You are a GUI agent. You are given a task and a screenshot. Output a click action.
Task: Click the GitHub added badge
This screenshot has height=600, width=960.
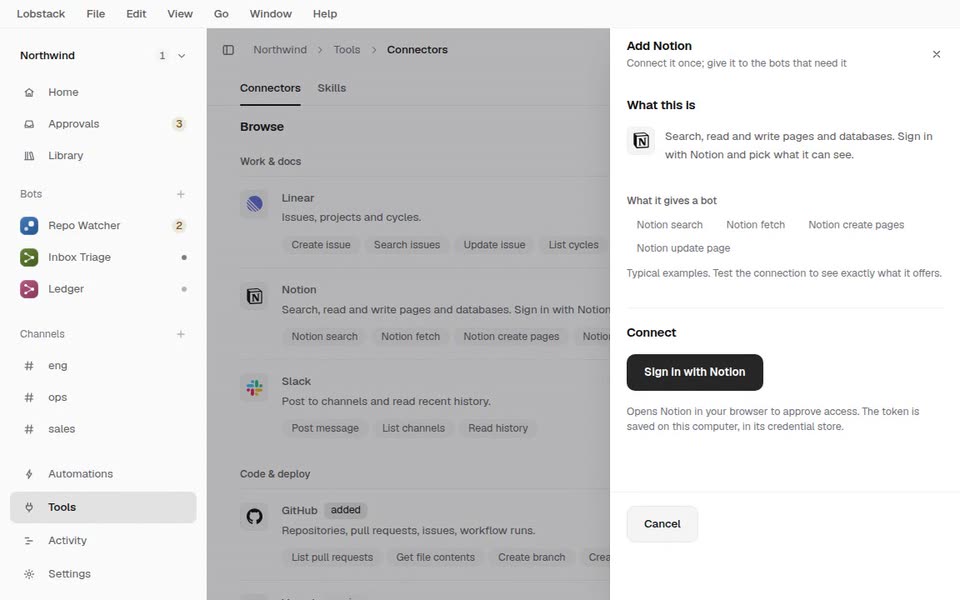point(345,510)
